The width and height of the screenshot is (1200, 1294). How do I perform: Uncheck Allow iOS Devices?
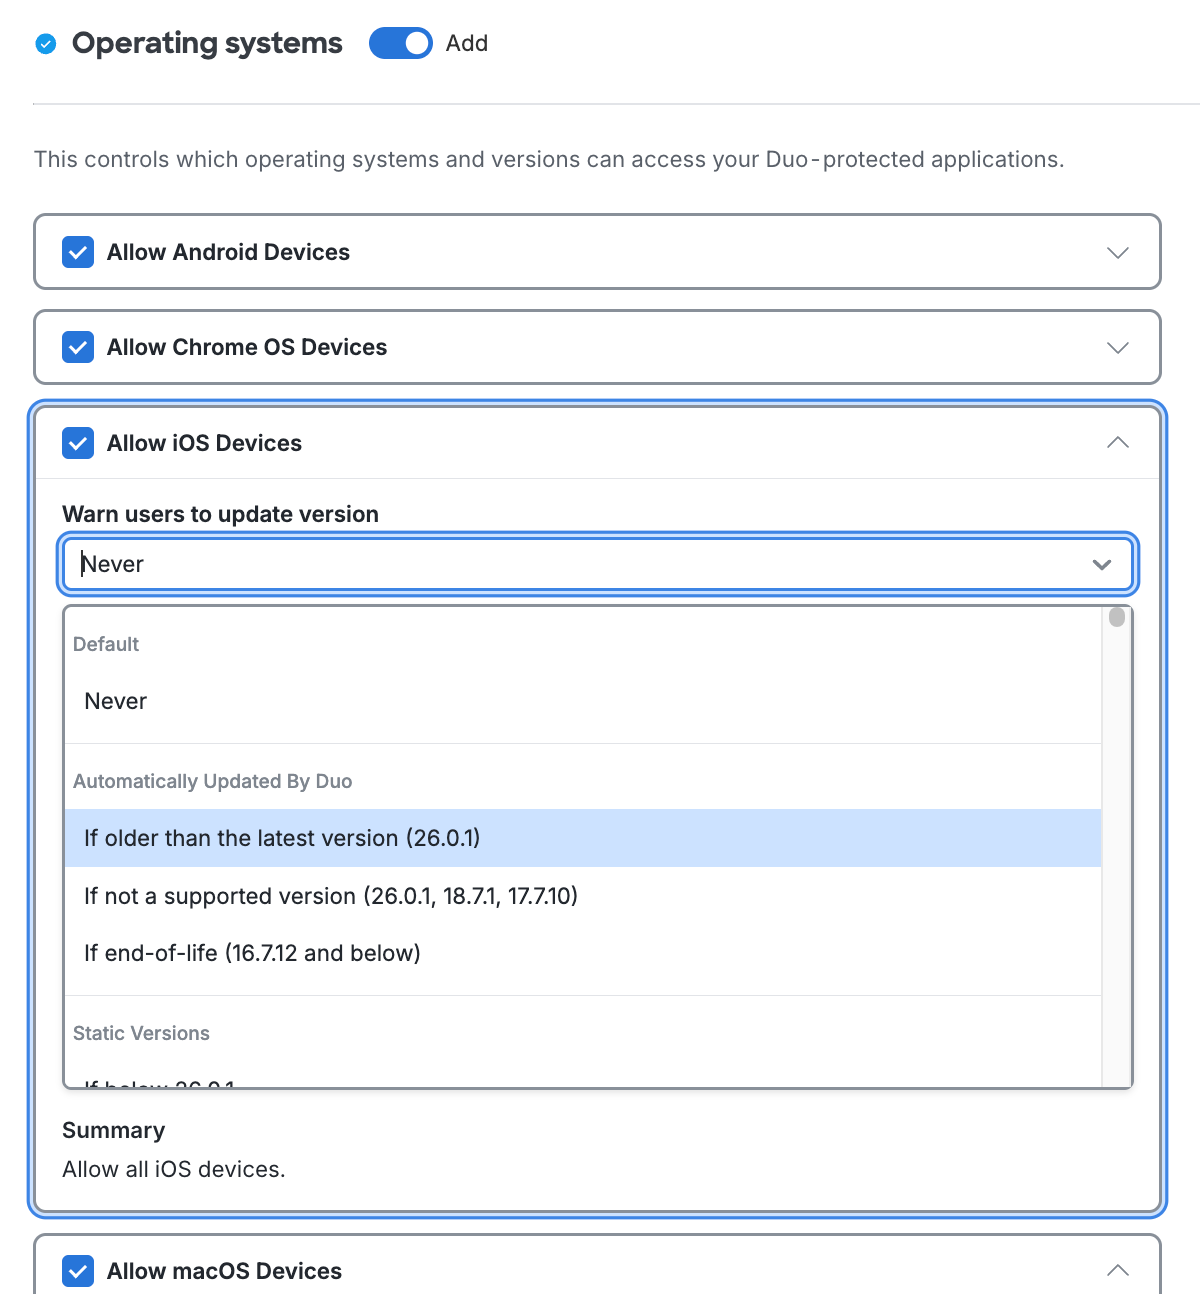(77, 443)
